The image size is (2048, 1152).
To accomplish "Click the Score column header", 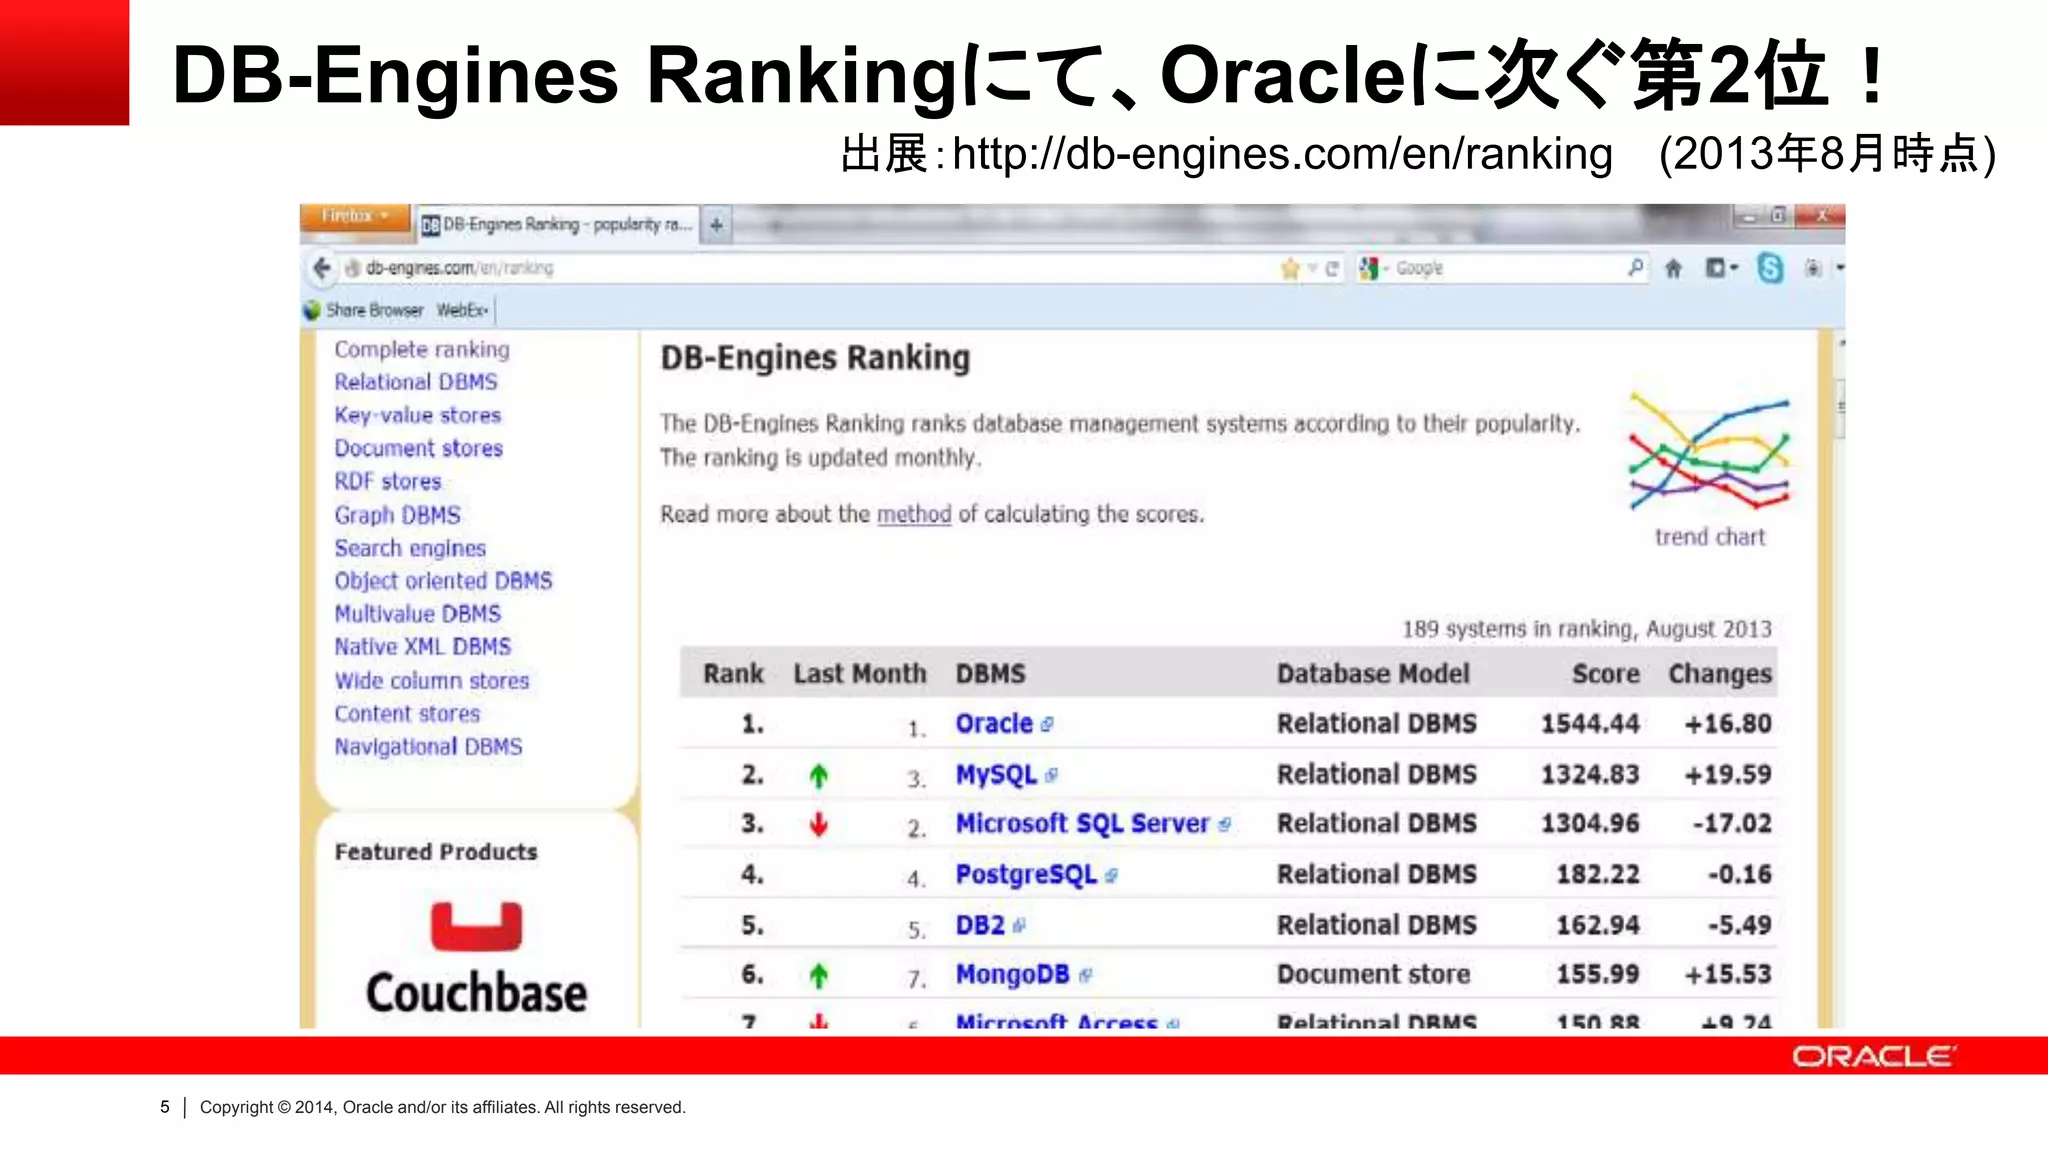I will 1605,674.
